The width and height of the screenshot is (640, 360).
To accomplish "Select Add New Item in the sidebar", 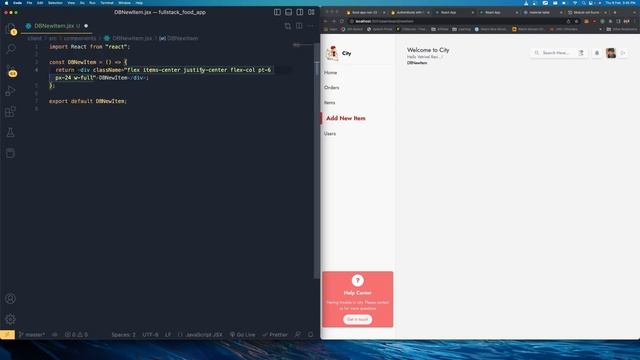I will click(346, 118).
